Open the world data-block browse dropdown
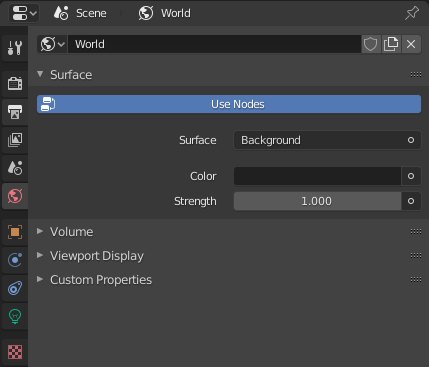The height and width of the screenshot is (367, 429). (x=52, y=44)
